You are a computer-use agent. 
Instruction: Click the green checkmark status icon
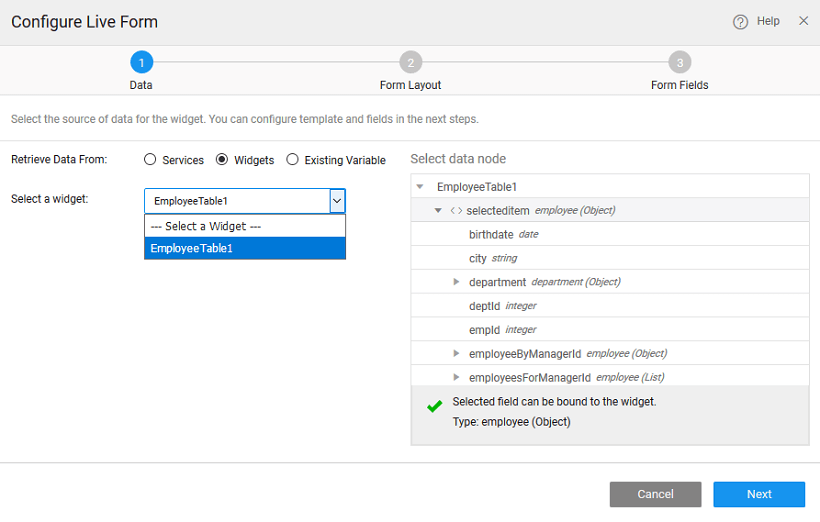point(434,407)
